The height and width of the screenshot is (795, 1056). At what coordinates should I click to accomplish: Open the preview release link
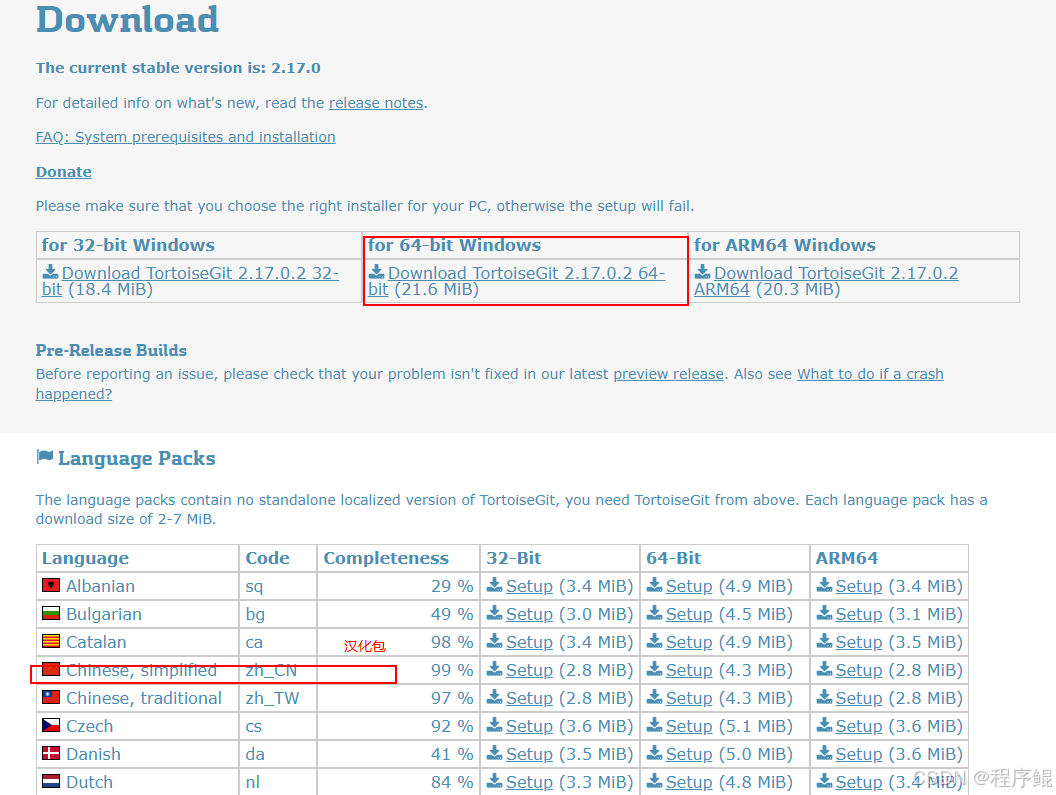click(668, 374)
